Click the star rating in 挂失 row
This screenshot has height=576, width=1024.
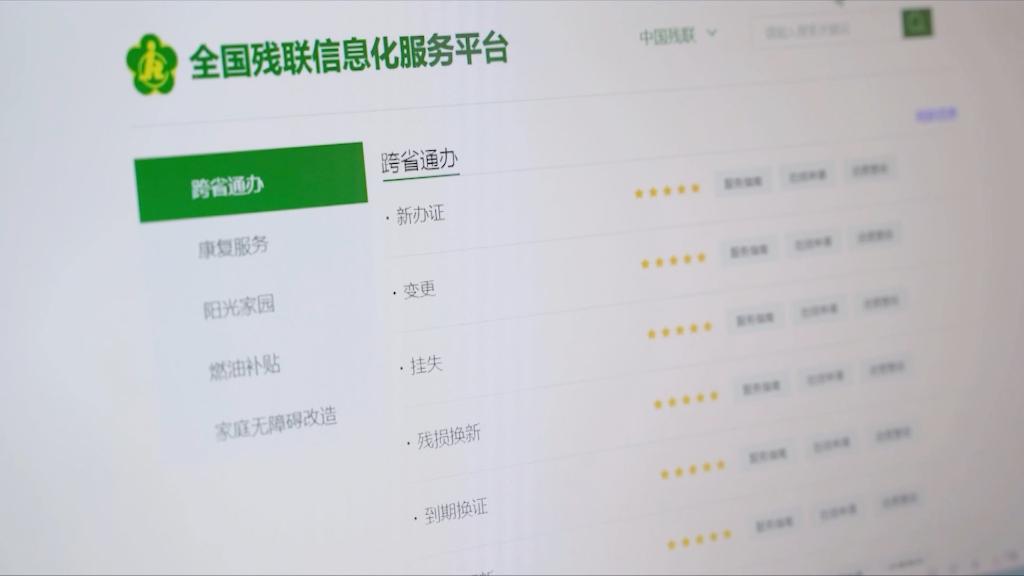[679, 330]
